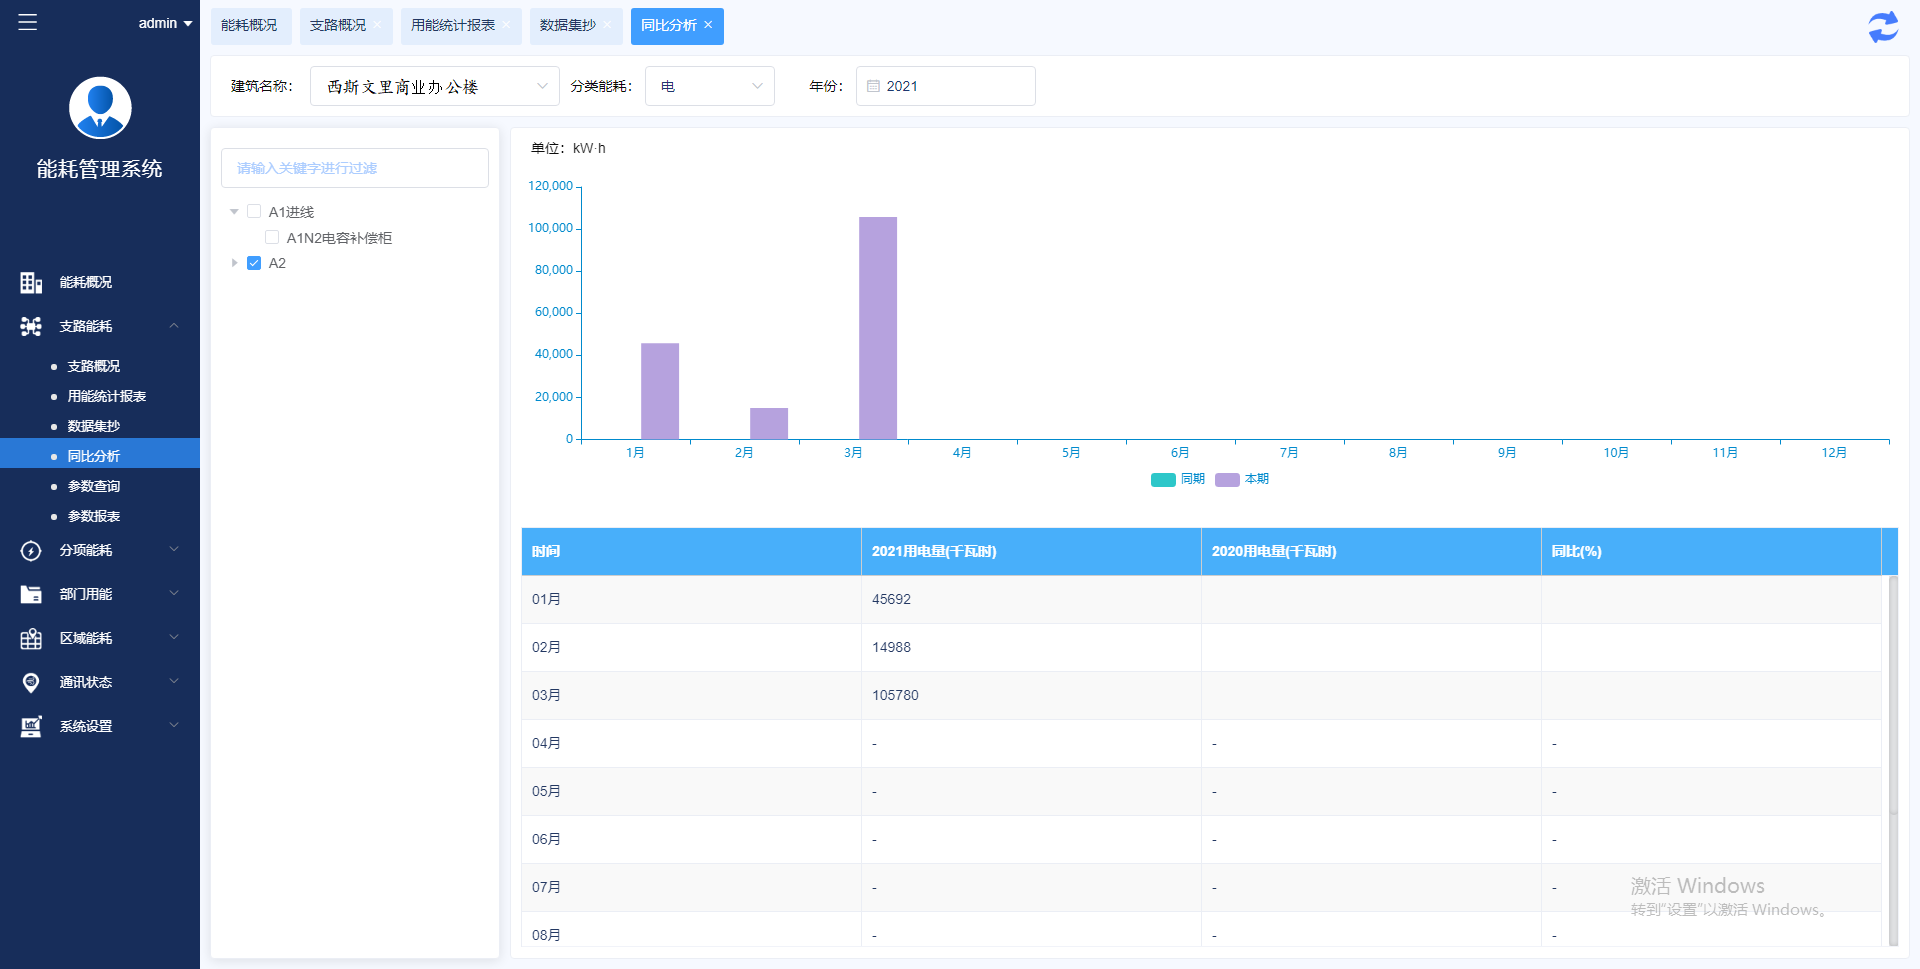Click the hamburger menu icon

pyautogui.click(x=28, y=22)
